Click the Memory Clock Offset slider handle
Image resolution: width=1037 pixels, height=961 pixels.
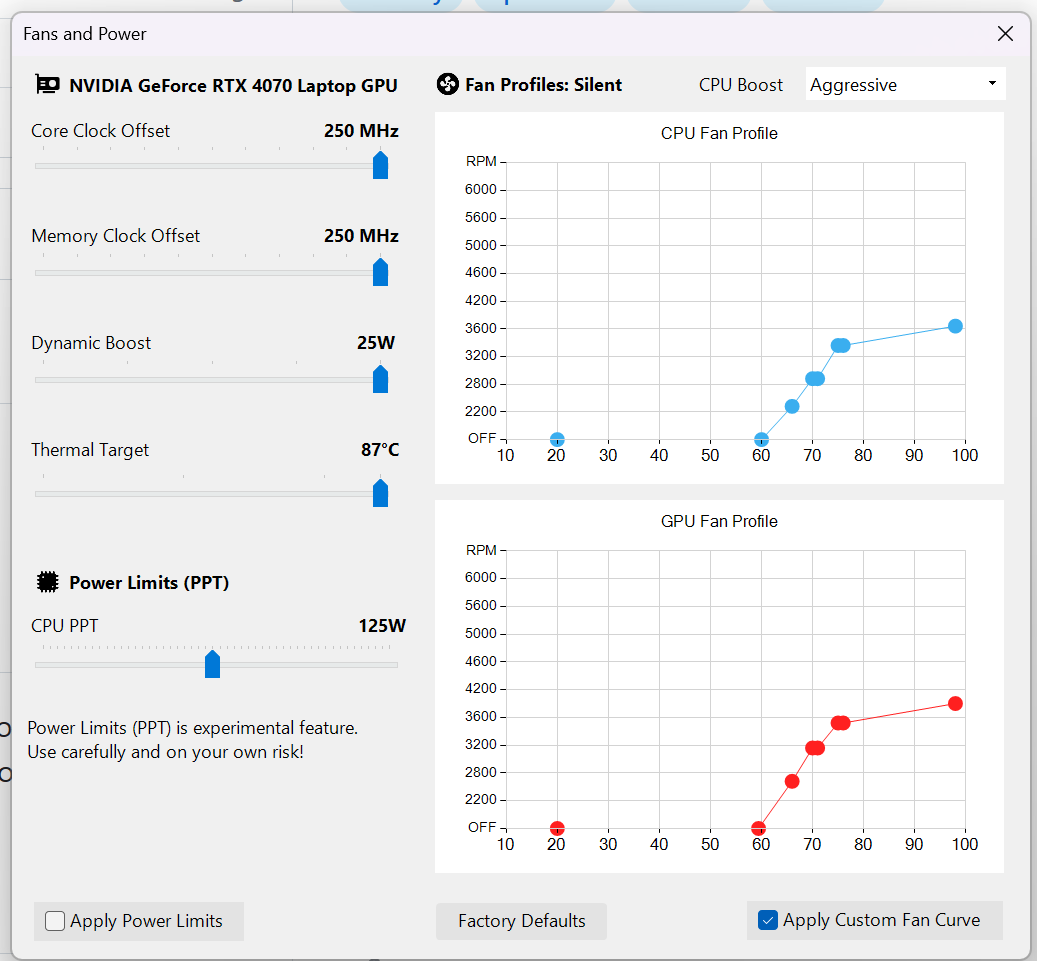coord(380,272)
